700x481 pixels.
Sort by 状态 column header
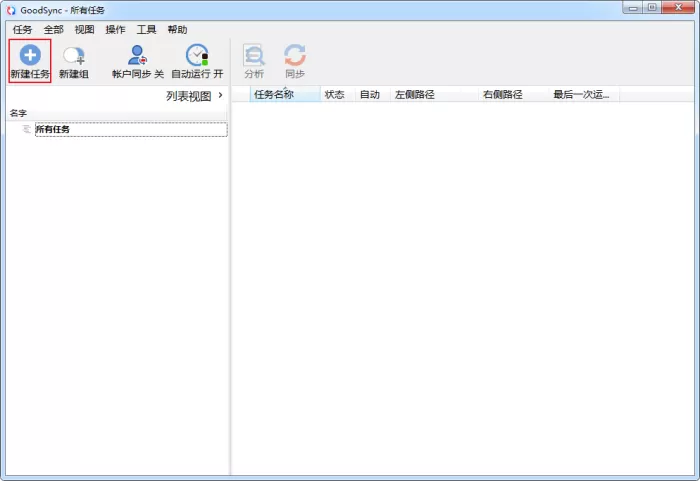coord(338,94)
